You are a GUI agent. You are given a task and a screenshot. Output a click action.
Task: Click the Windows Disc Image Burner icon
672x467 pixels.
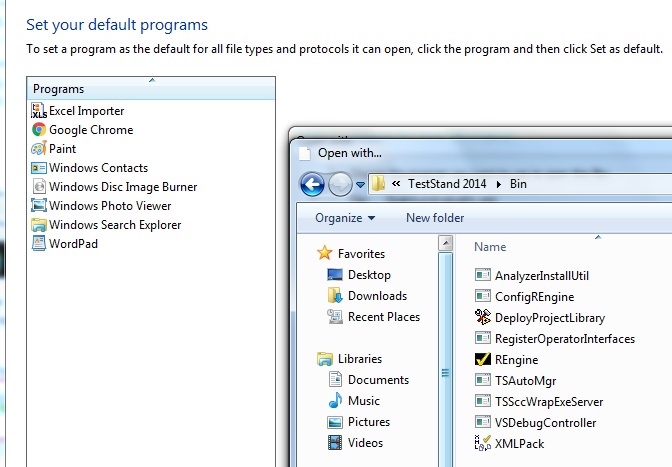(39, 186)
